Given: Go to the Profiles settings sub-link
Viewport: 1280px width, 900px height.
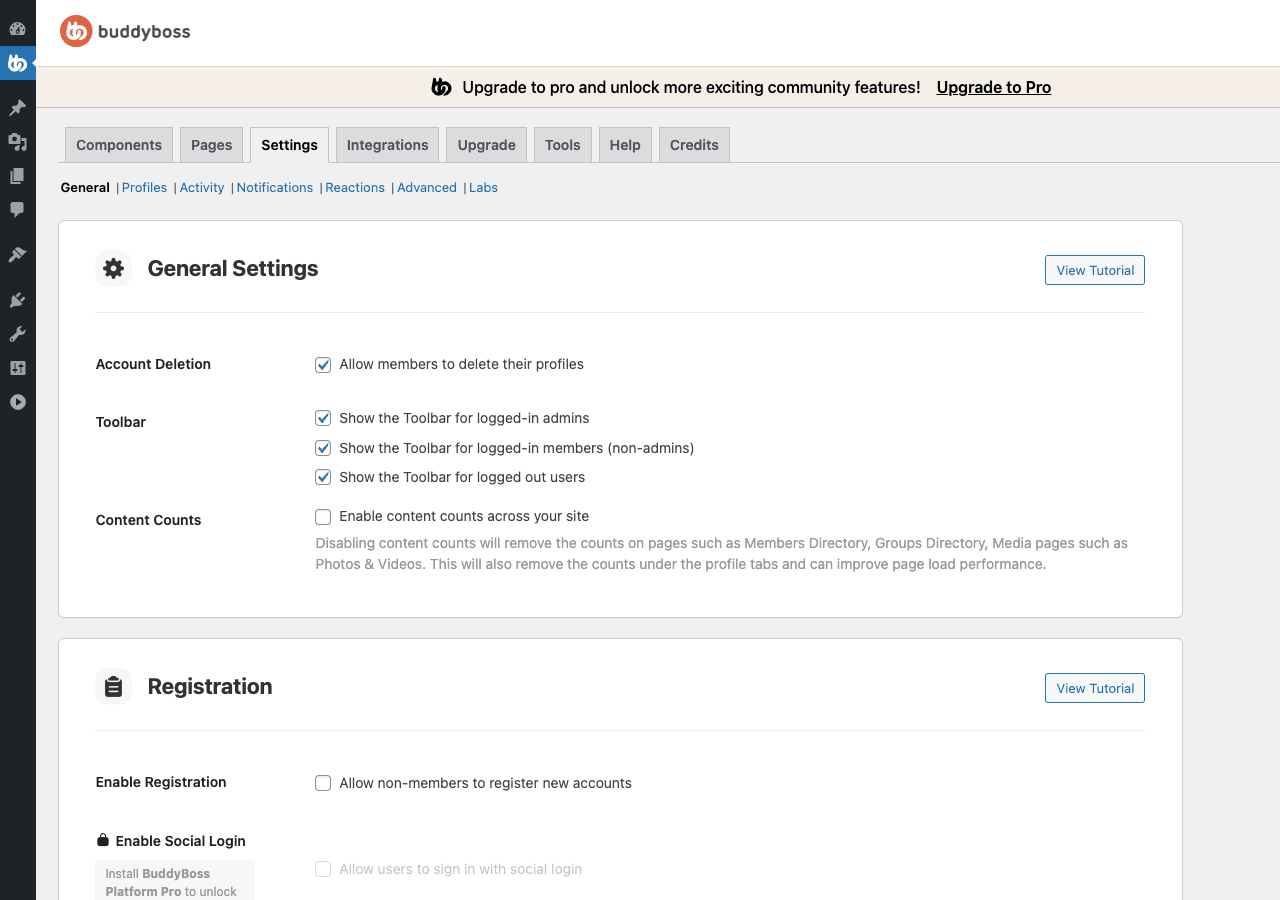Looking at the screenshot, I should 145,187.
